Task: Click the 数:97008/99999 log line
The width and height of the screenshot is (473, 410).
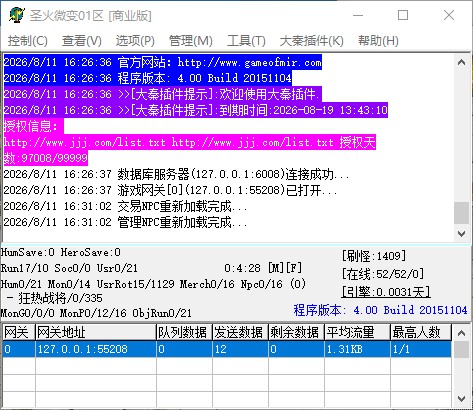Action: point(46,158)
